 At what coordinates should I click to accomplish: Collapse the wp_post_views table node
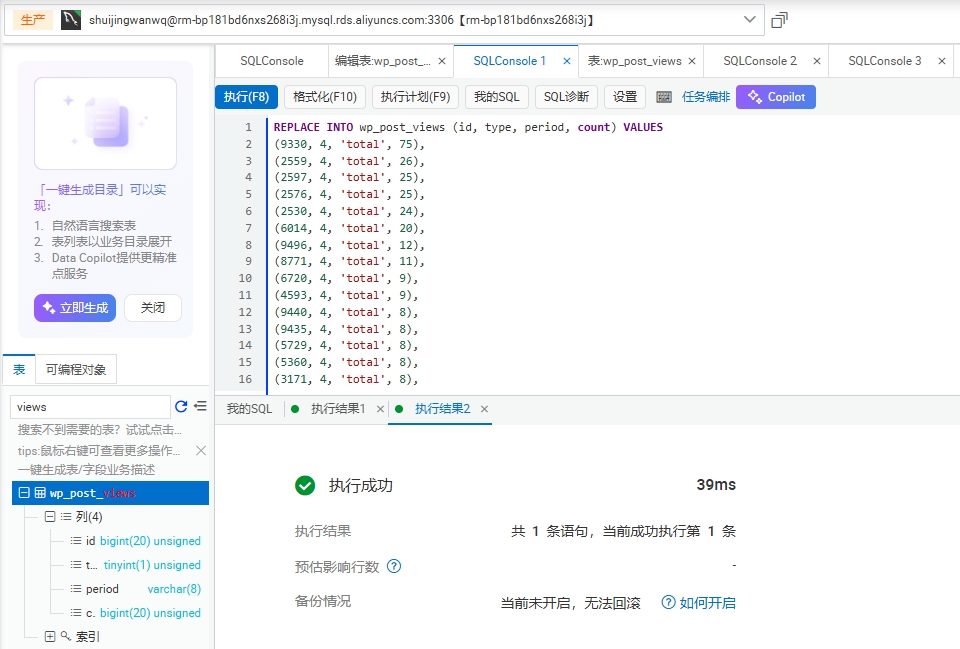point(24,493)
